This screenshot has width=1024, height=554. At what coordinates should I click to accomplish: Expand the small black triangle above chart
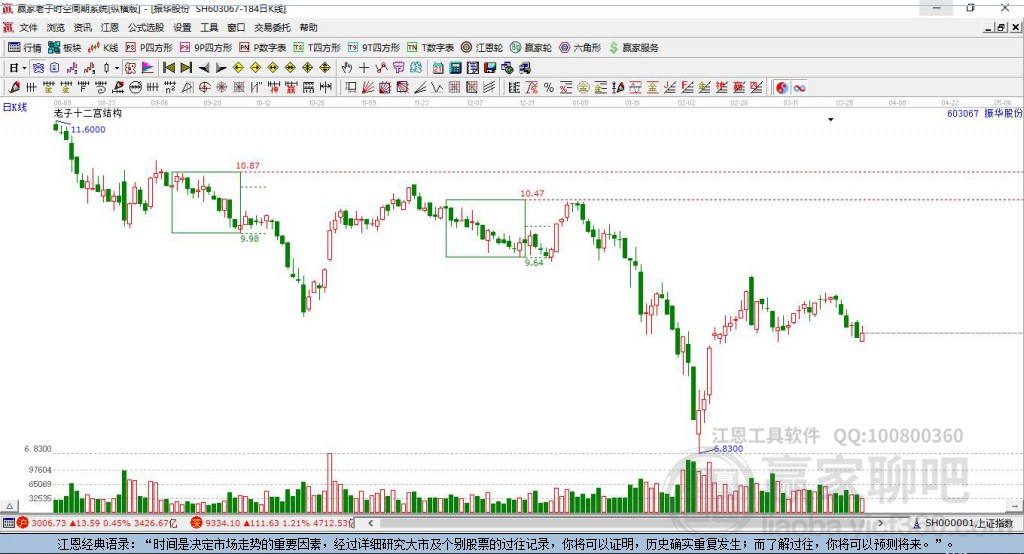coord(831,120)
